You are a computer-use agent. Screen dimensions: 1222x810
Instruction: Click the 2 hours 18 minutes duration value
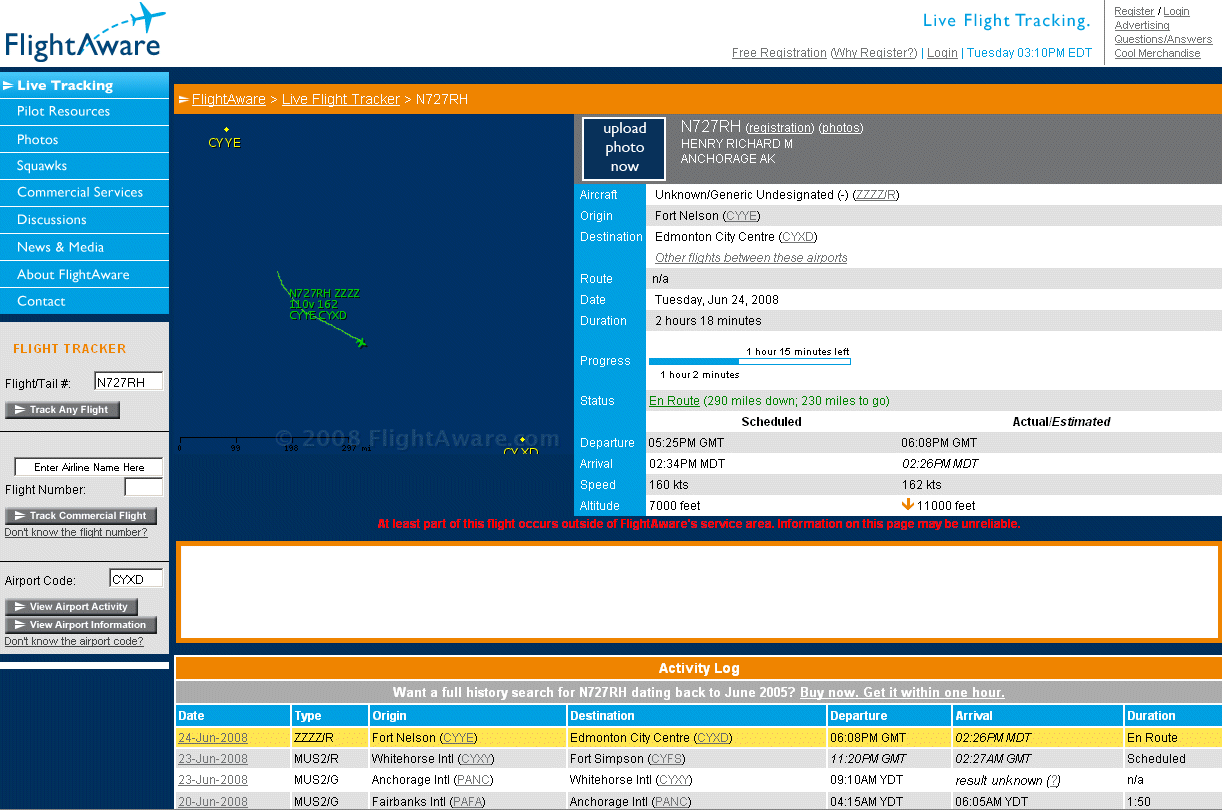pyautogui.click(x=708, y=321)
